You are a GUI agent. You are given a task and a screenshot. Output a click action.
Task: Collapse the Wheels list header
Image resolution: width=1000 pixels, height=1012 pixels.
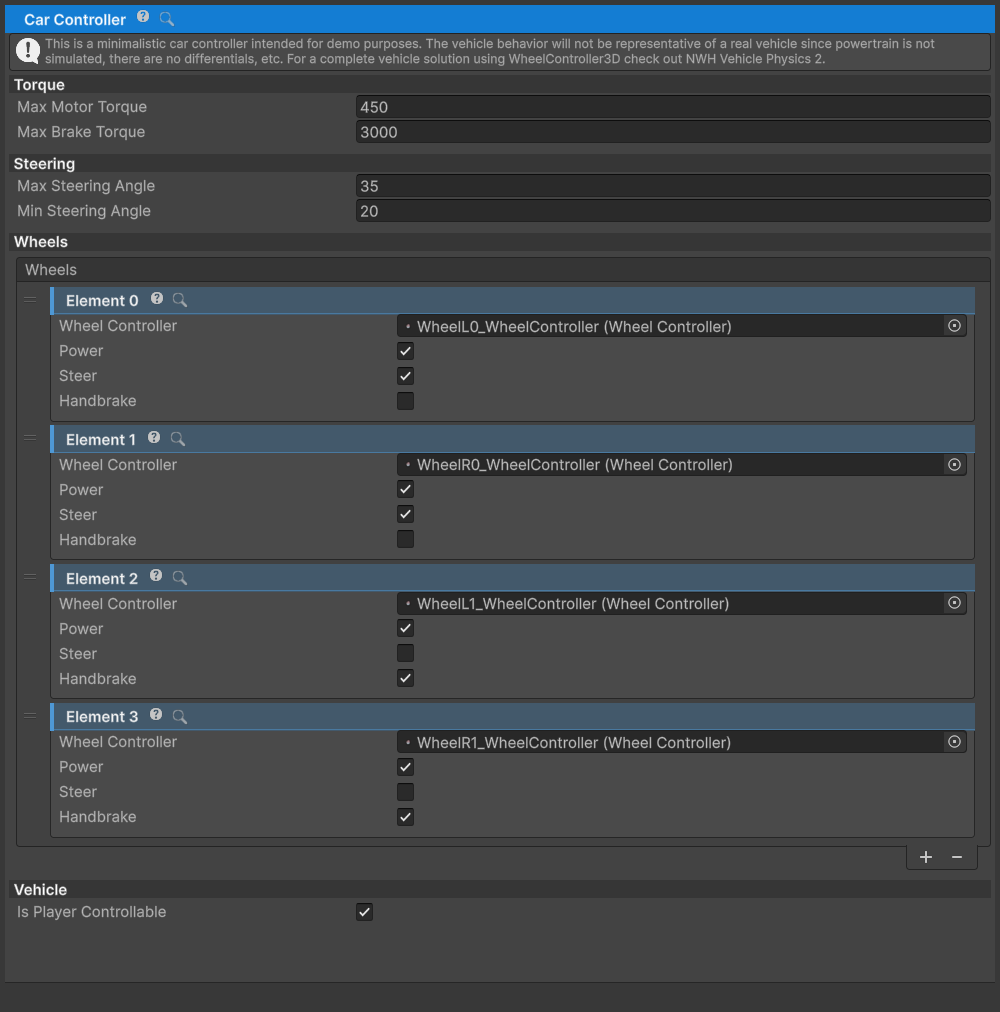[503, 270]
